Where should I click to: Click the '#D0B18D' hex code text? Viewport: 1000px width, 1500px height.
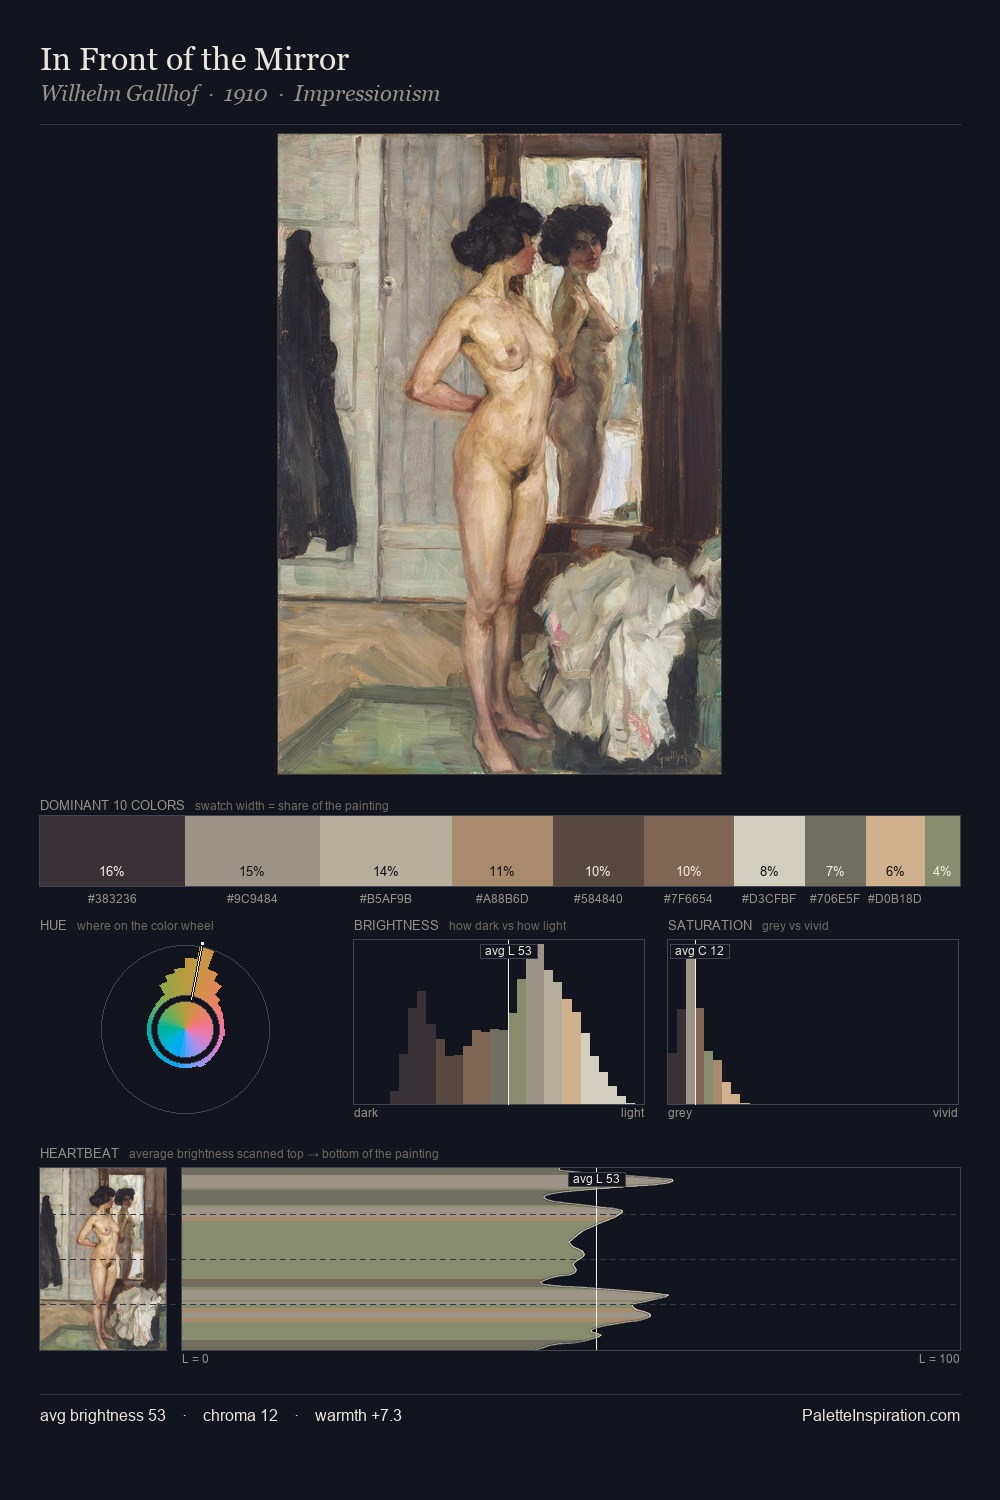click(x=894, y=899)
